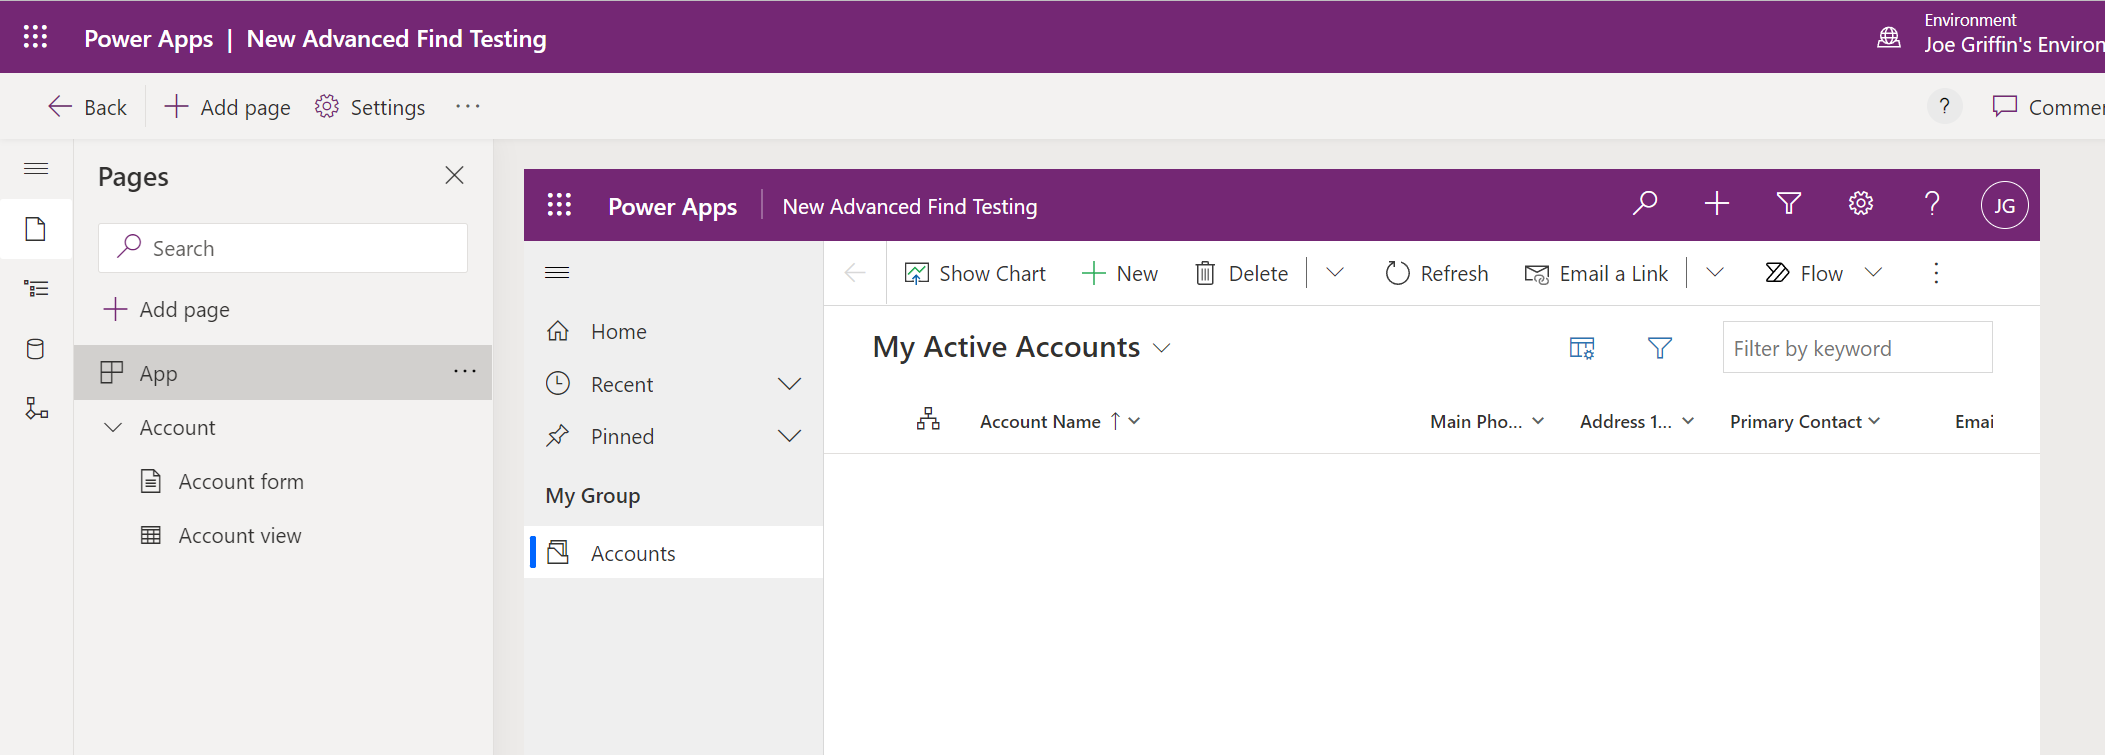Viewport: 2105px width, 755px height.
Task: Toggle the left rail hamburger menu
Action: click(x=36, y=169)
